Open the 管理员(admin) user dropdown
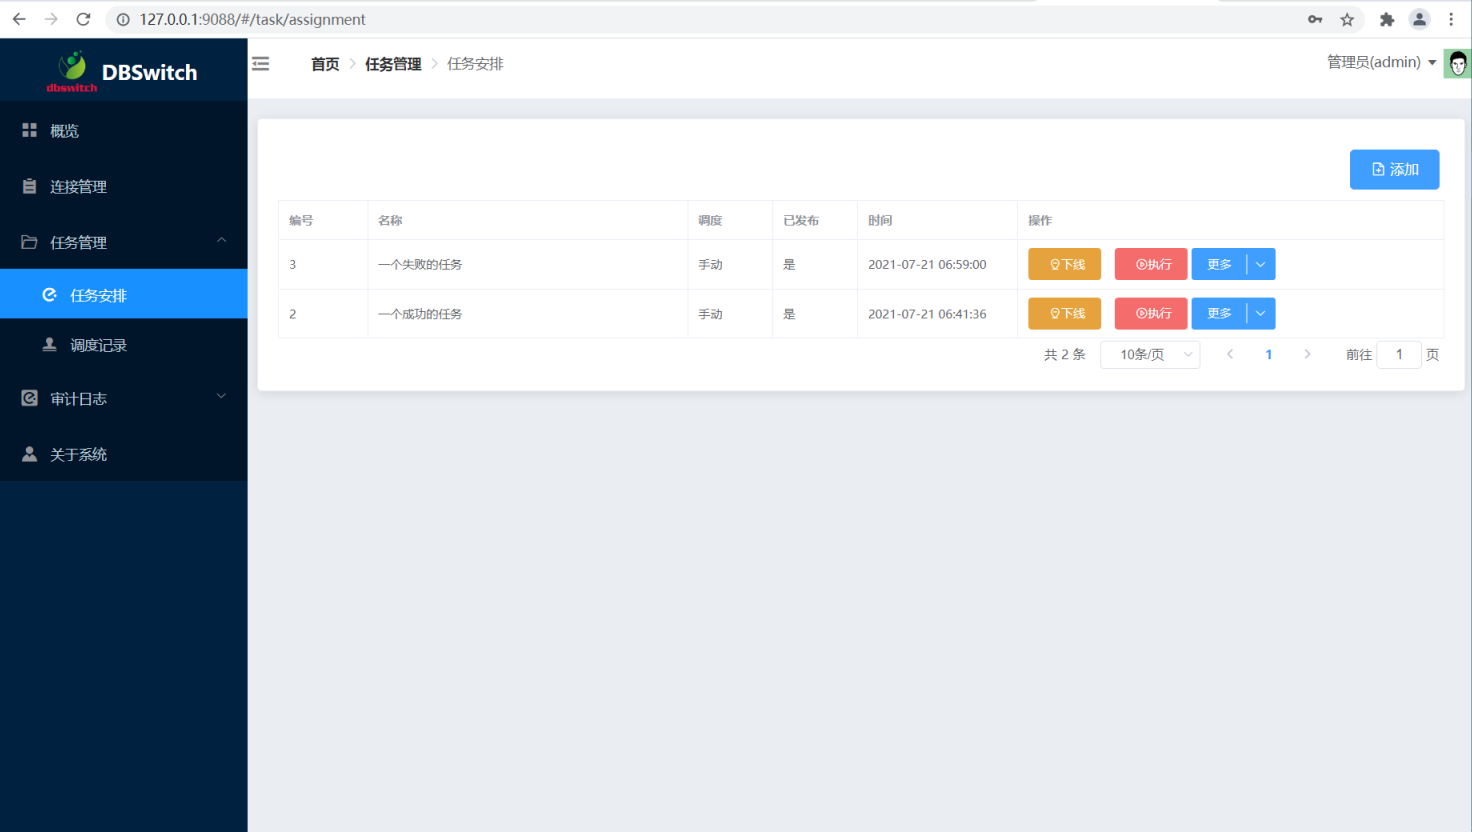The height and width of the screenshot is (832, 1472). tap(1381, 62)
